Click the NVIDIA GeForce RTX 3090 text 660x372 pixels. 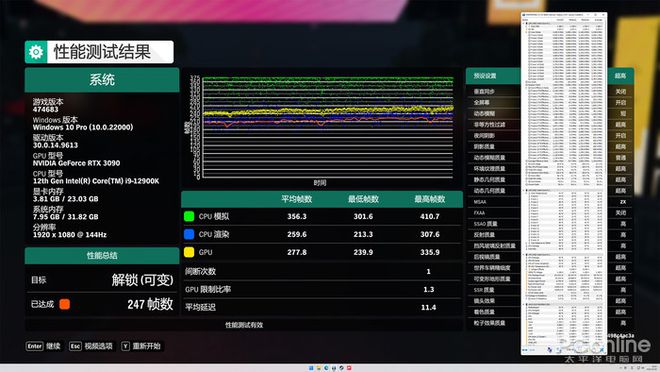[76, 163]
